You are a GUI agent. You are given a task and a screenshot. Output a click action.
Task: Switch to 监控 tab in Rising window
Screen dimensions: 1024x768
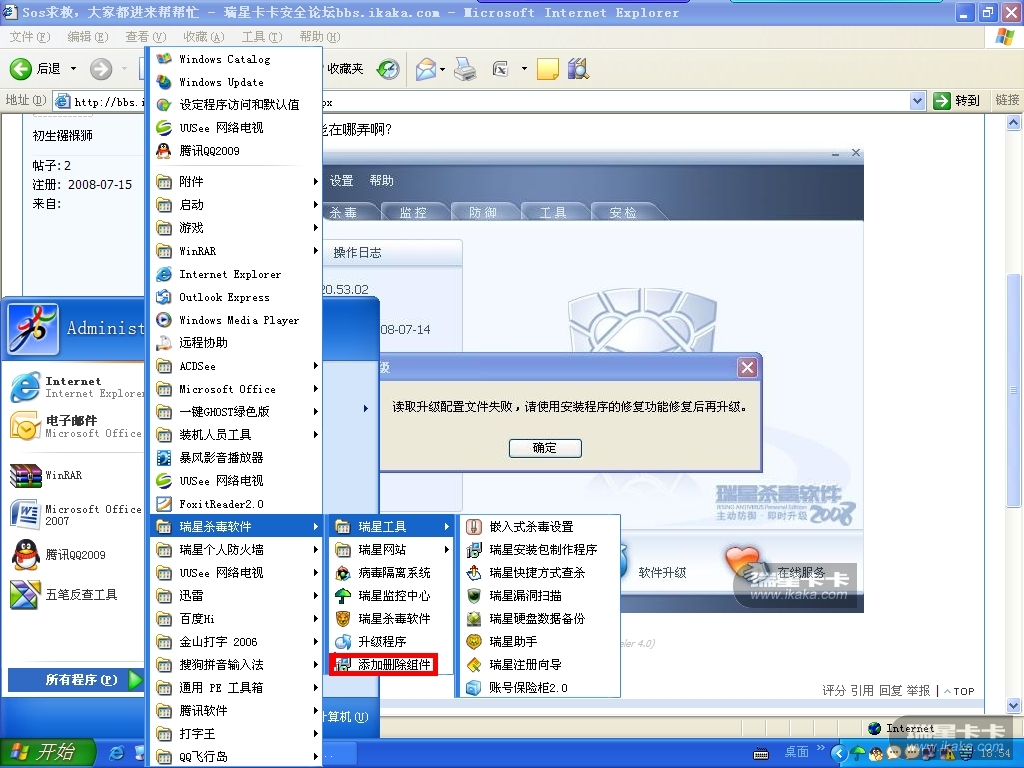pyautogui.click(x=413, y=212)
